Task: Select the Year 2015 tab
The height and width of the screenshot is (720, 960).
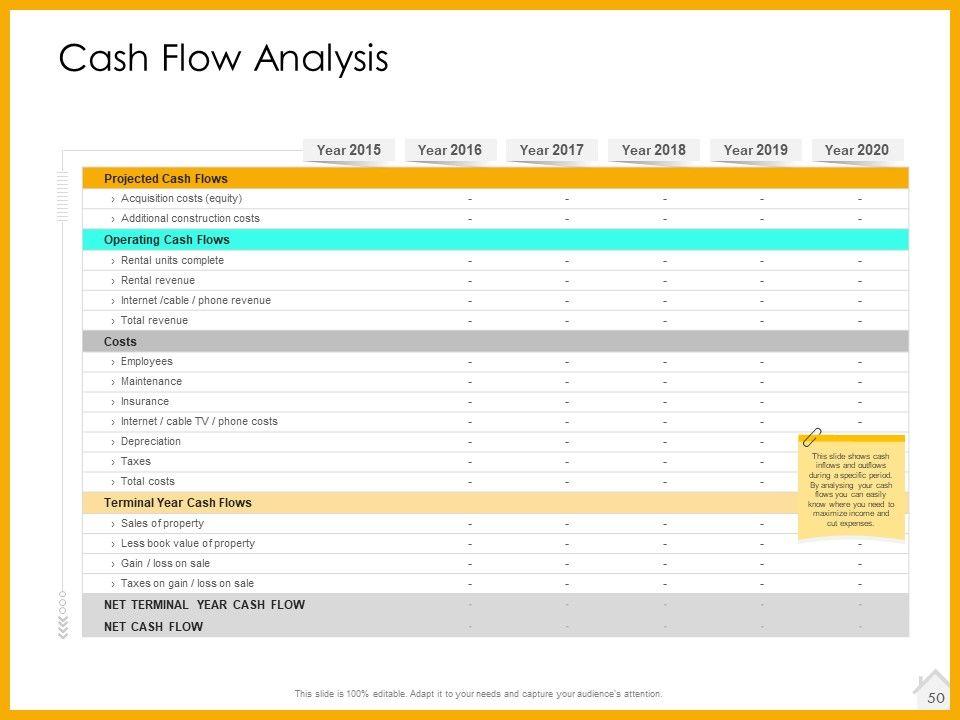Action: 349,150
